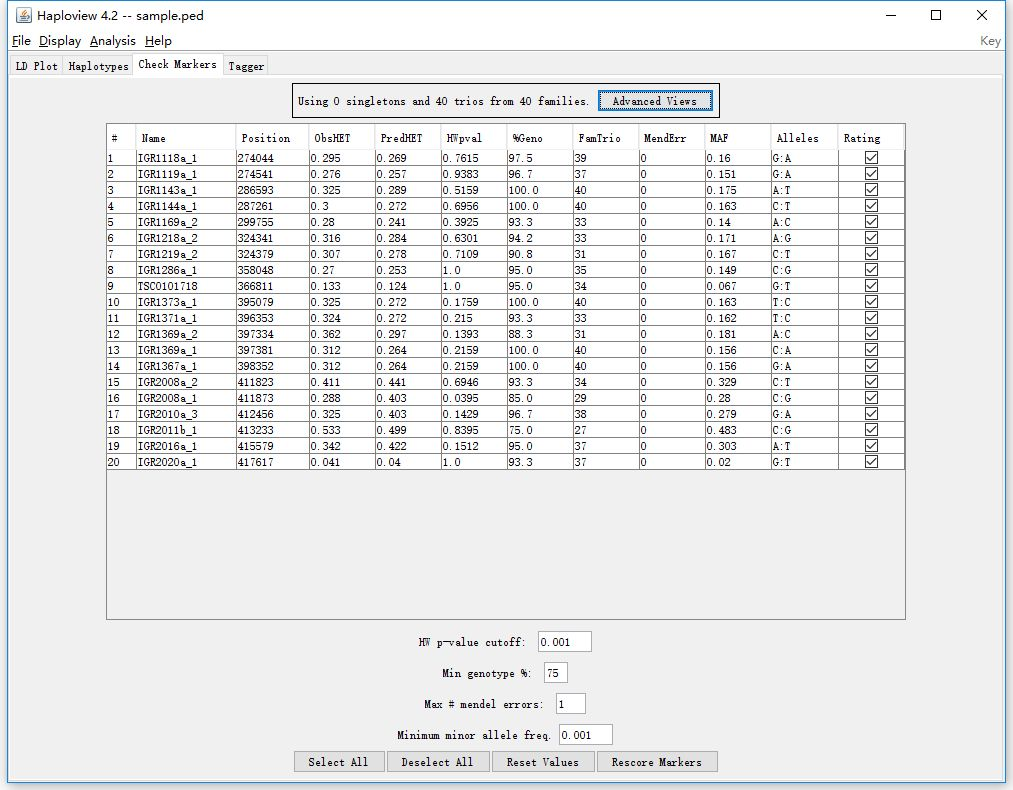Switch to the LD Plot tab
The height and width of the screenshot is (790, 1013).
[36, 66]
